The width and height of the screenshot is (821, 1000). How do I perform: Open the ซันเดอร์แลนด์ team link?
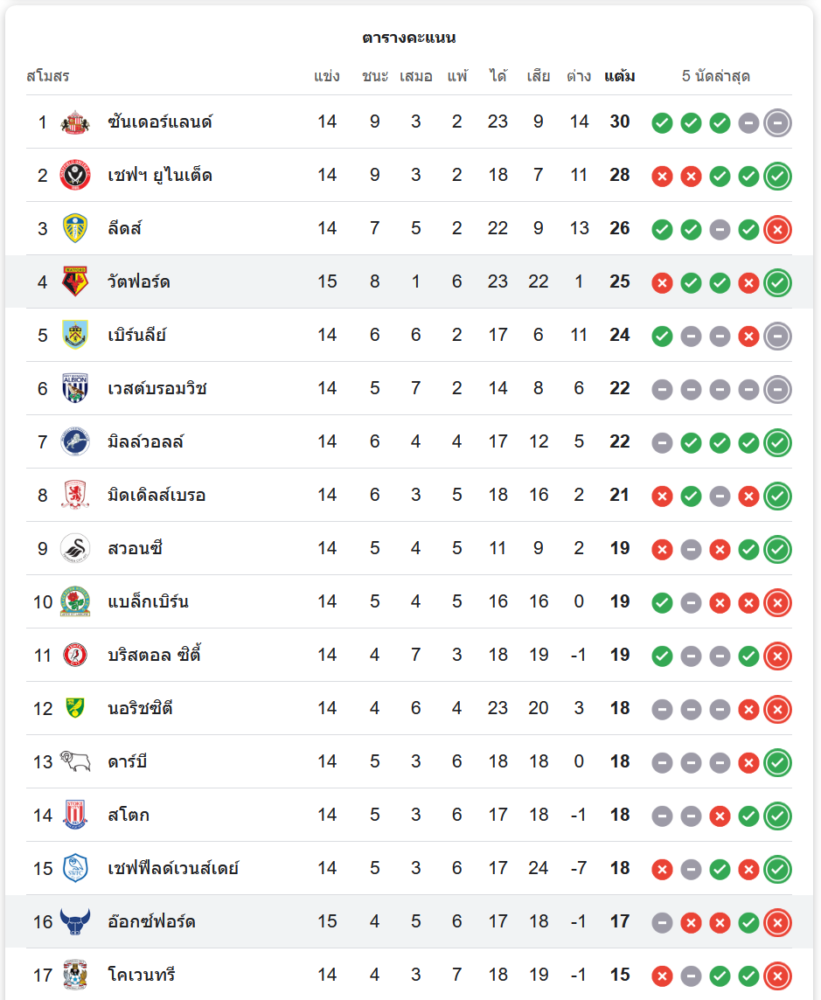coord(160,123)
